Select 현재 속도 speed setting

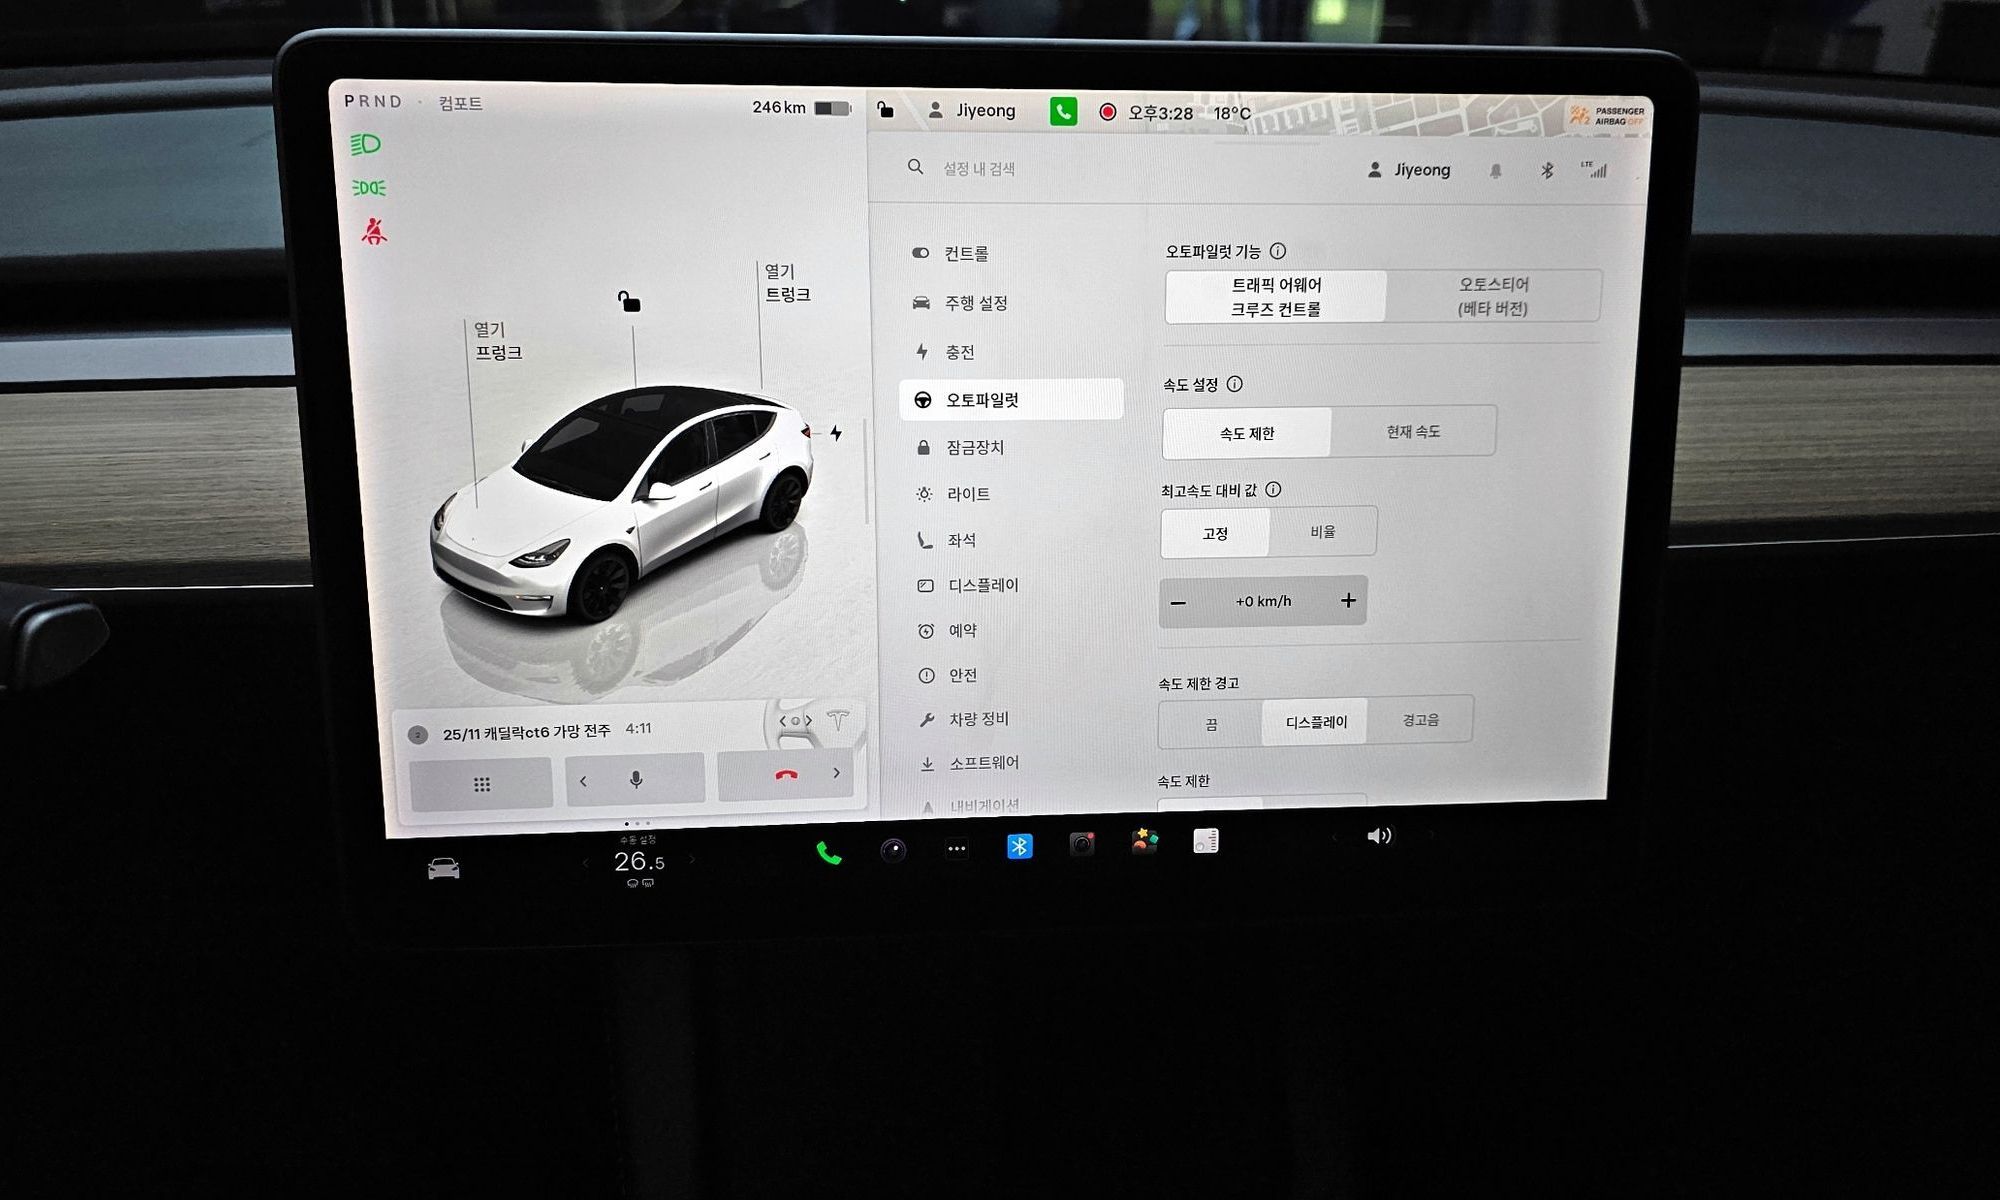(1412, 432)
